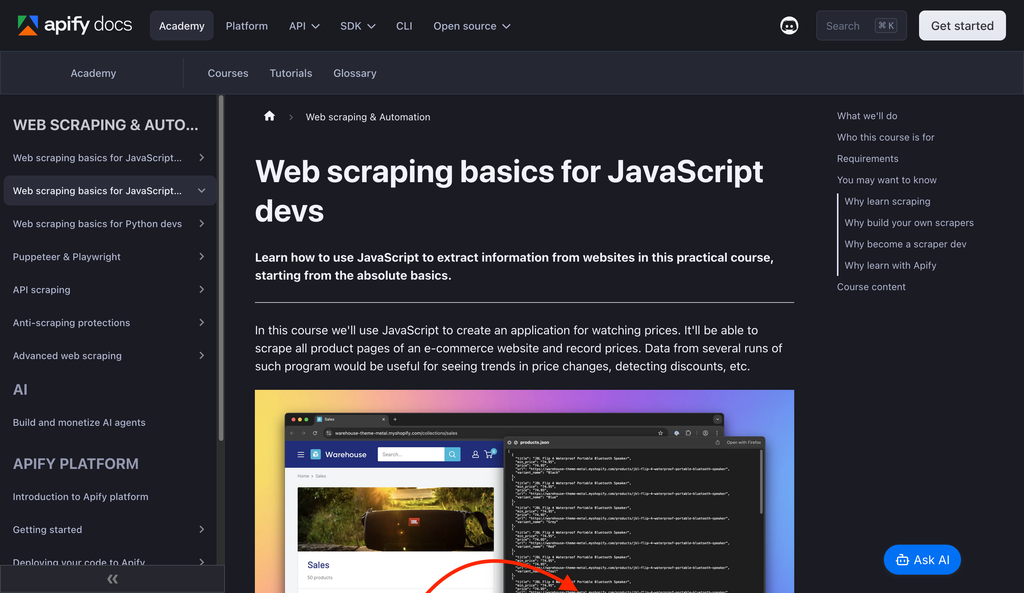Jump to Who this course is for
The height and width of the screenshot is (593, 1024).
click(x=886, y=137)
